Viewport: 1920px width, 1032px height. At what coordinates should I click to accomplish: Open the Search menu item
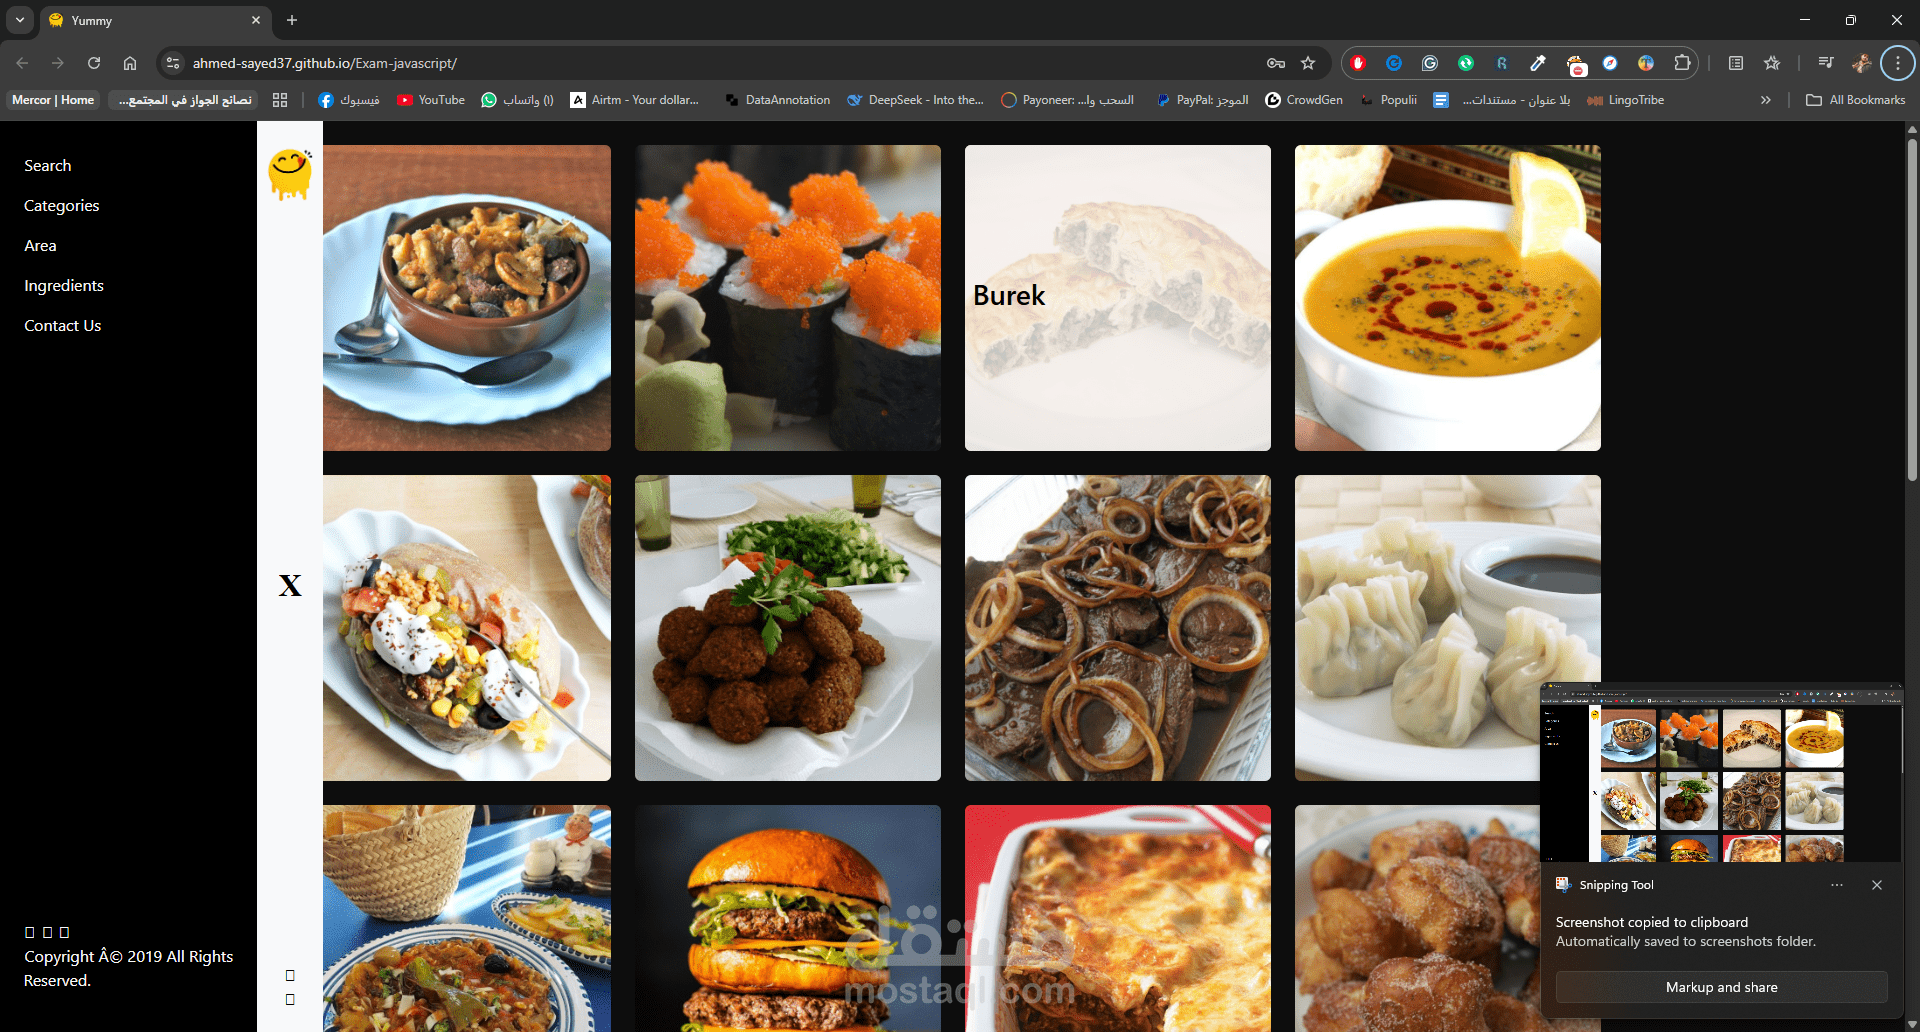[x=48, y=166]
